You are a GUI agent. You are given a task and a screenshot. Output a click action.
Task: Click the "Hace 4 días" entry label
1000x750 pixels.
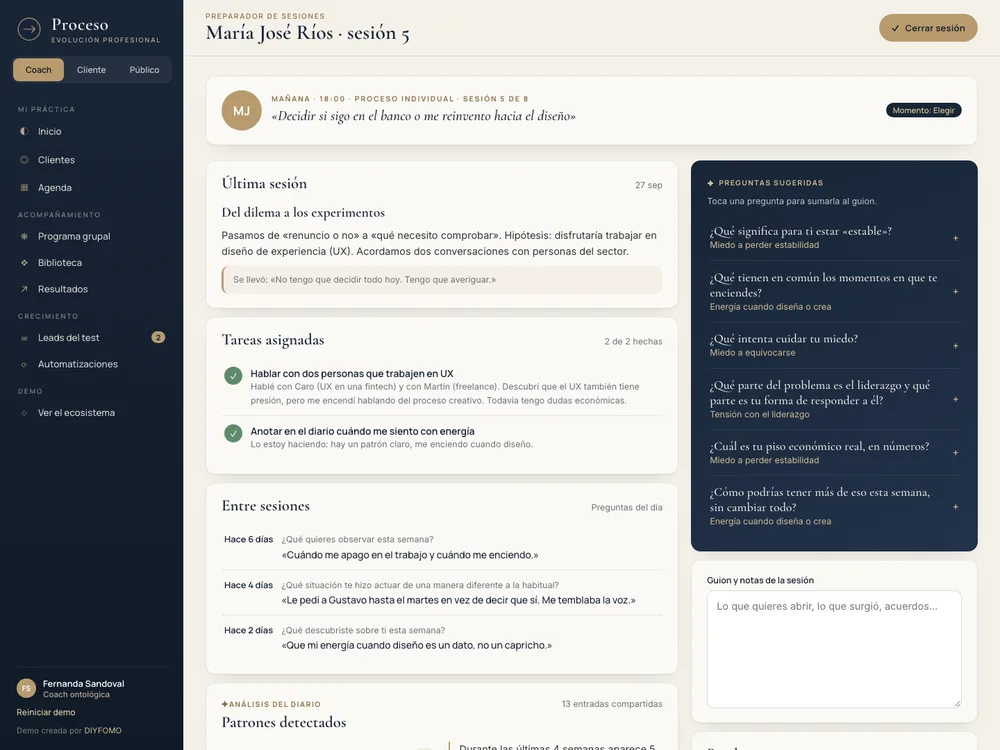[x=248, y=585]
